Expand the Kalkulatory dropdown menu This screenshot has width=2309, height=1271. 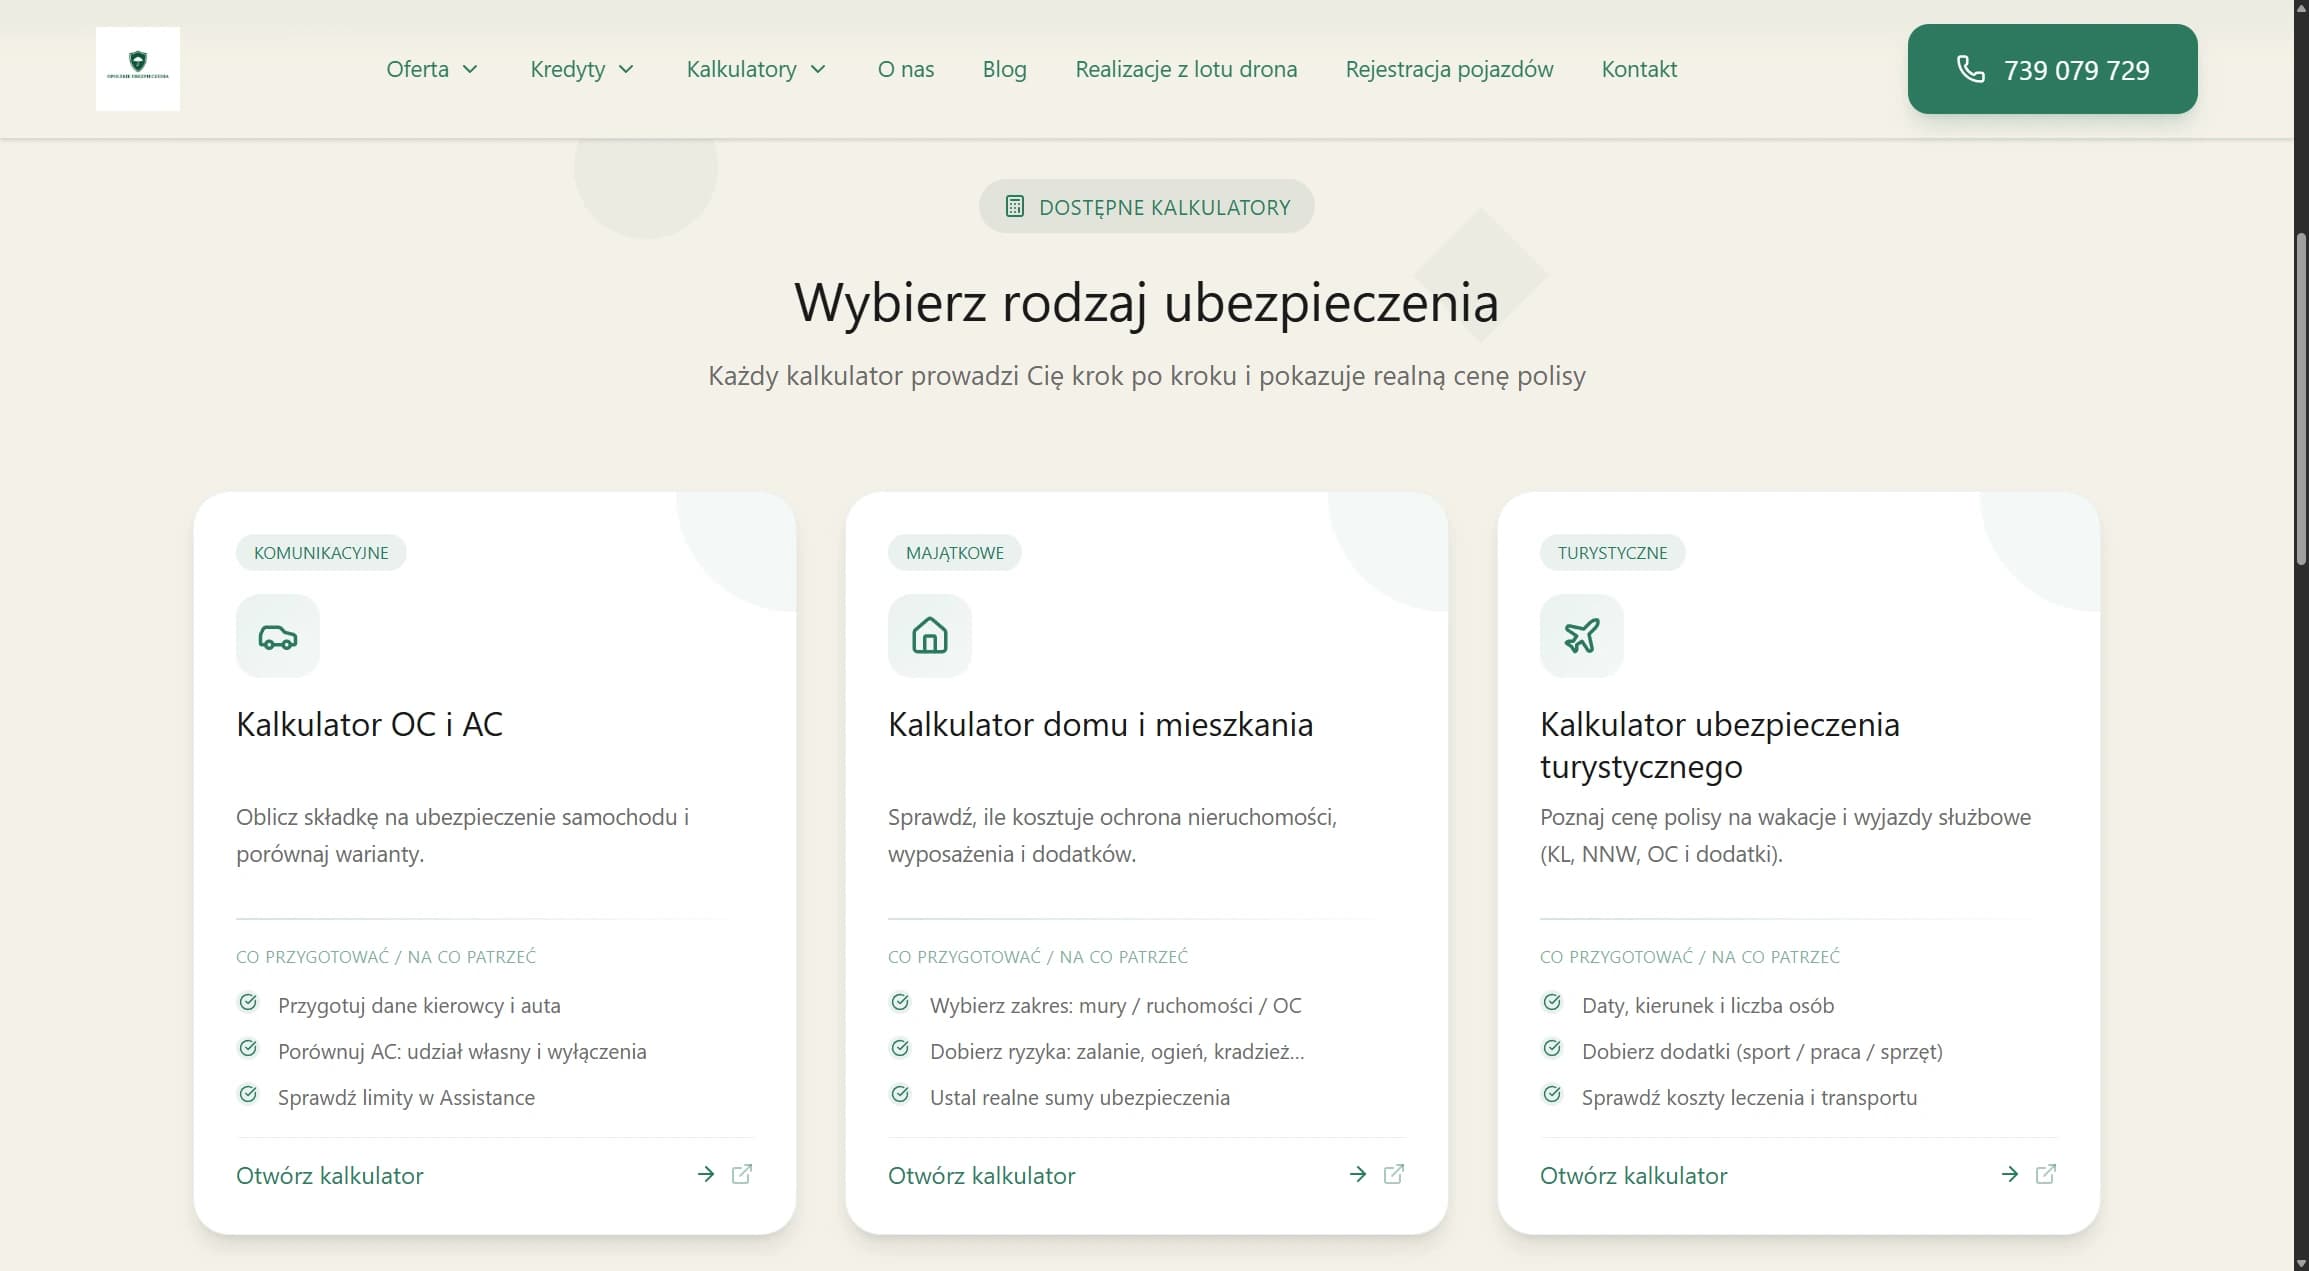pos(756,69)
